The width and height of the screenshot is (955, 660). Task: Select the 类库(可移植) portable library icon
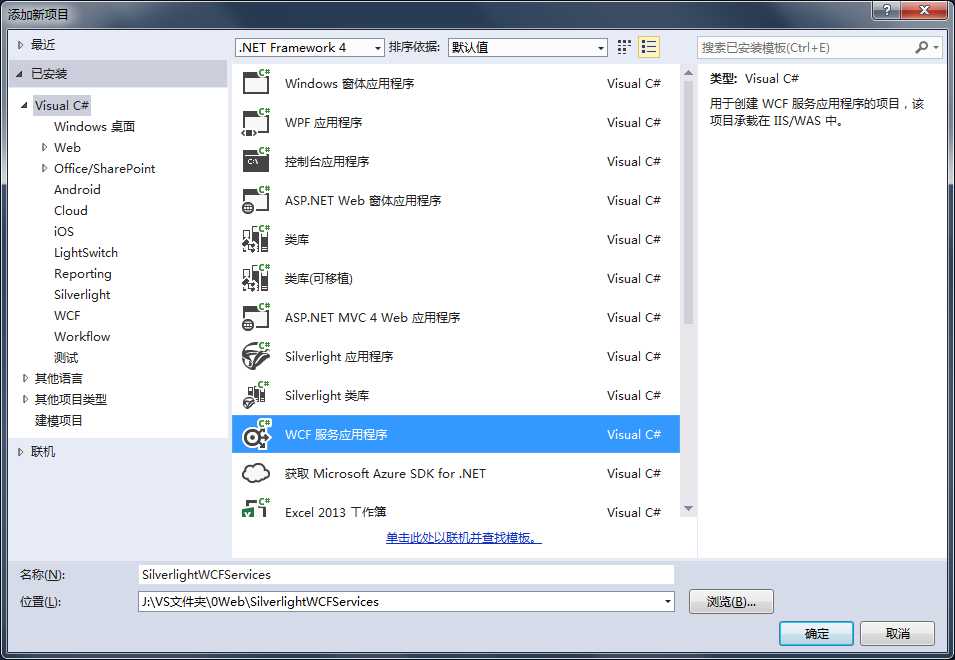[256, 278]
